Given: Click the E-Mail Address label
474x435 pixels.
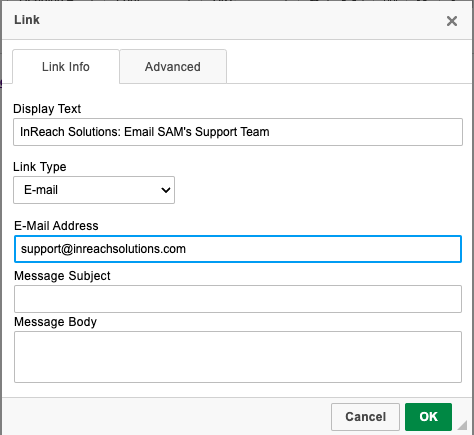Looking at the screenshot, I should pyautogui.click(x=56, y=226).
